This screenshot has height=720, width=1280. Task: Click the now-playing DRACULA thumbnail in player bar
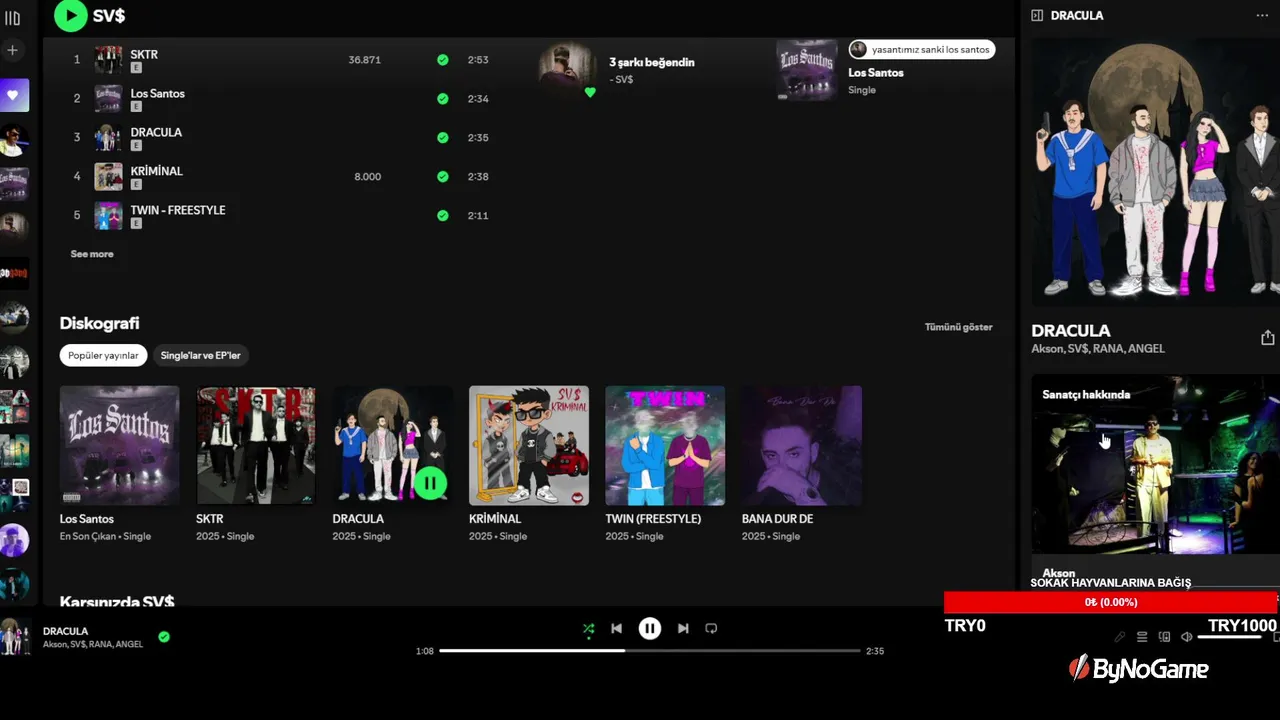15,637
